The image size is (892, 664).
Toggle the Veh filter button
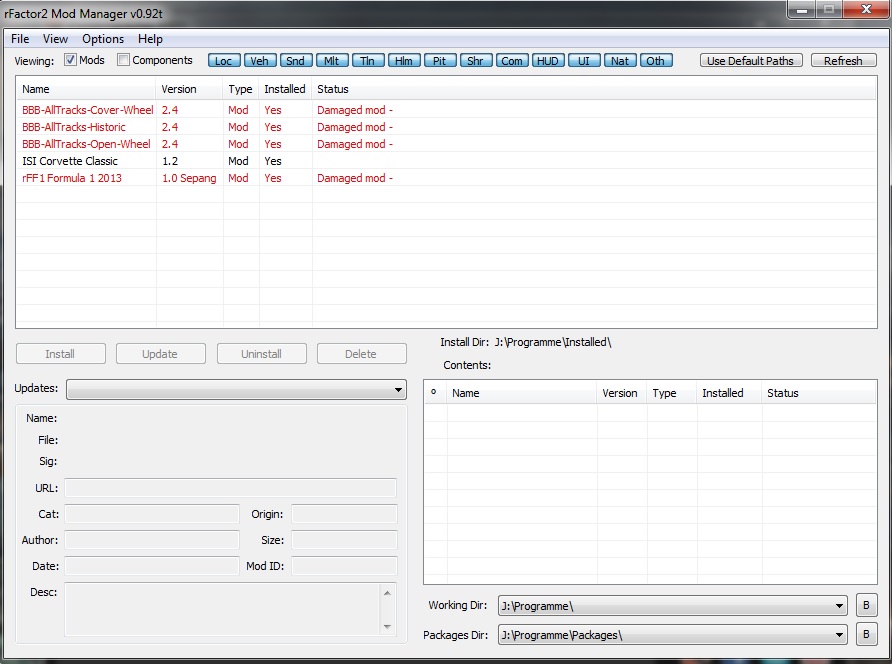coord(260,61)
